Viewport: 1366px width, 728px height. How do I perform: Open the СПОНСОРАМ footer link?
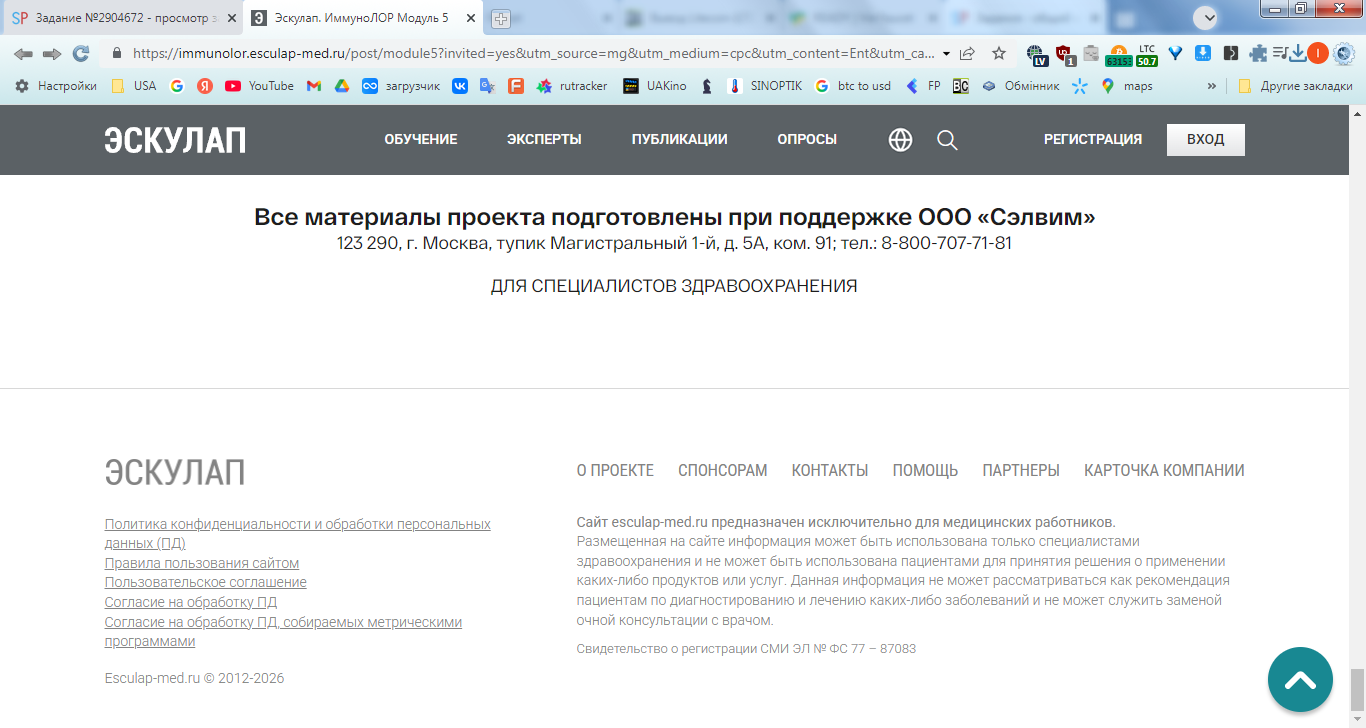(x=723, y=470)
